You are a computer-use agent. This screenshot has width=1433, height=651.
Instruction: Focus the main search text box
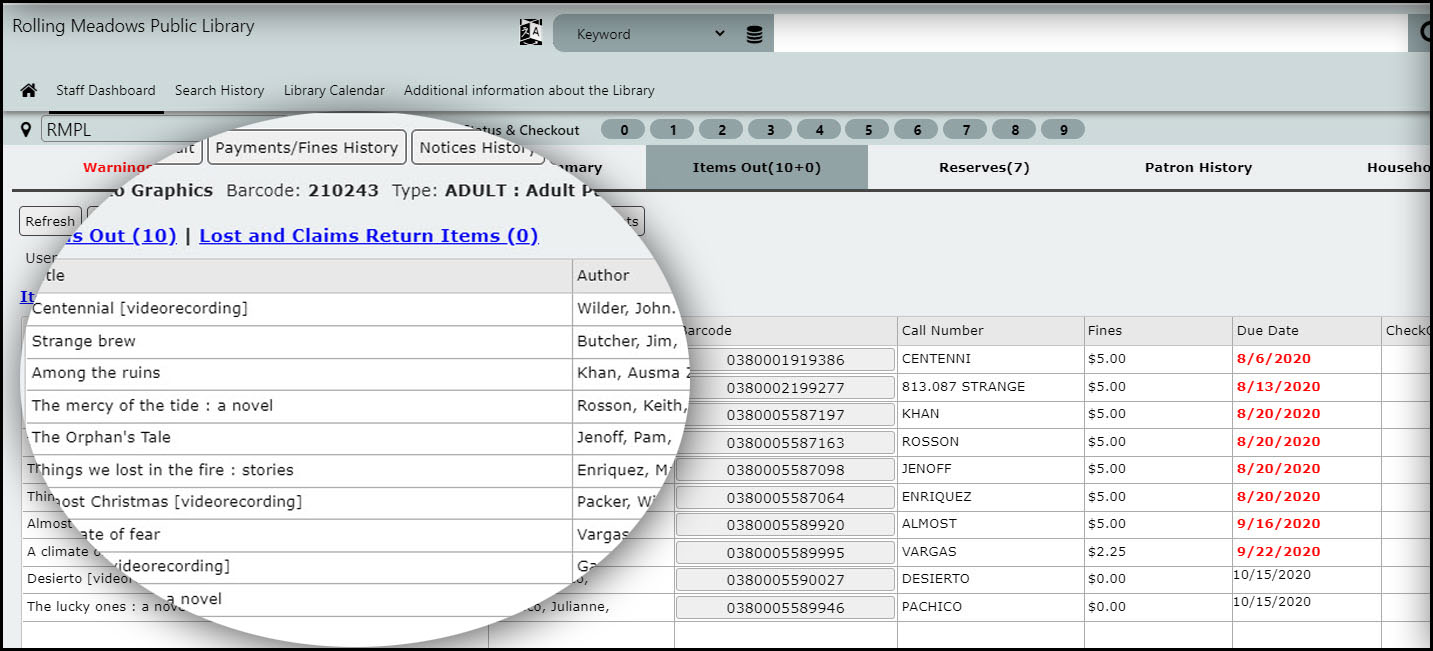[x=1091, y=33]
